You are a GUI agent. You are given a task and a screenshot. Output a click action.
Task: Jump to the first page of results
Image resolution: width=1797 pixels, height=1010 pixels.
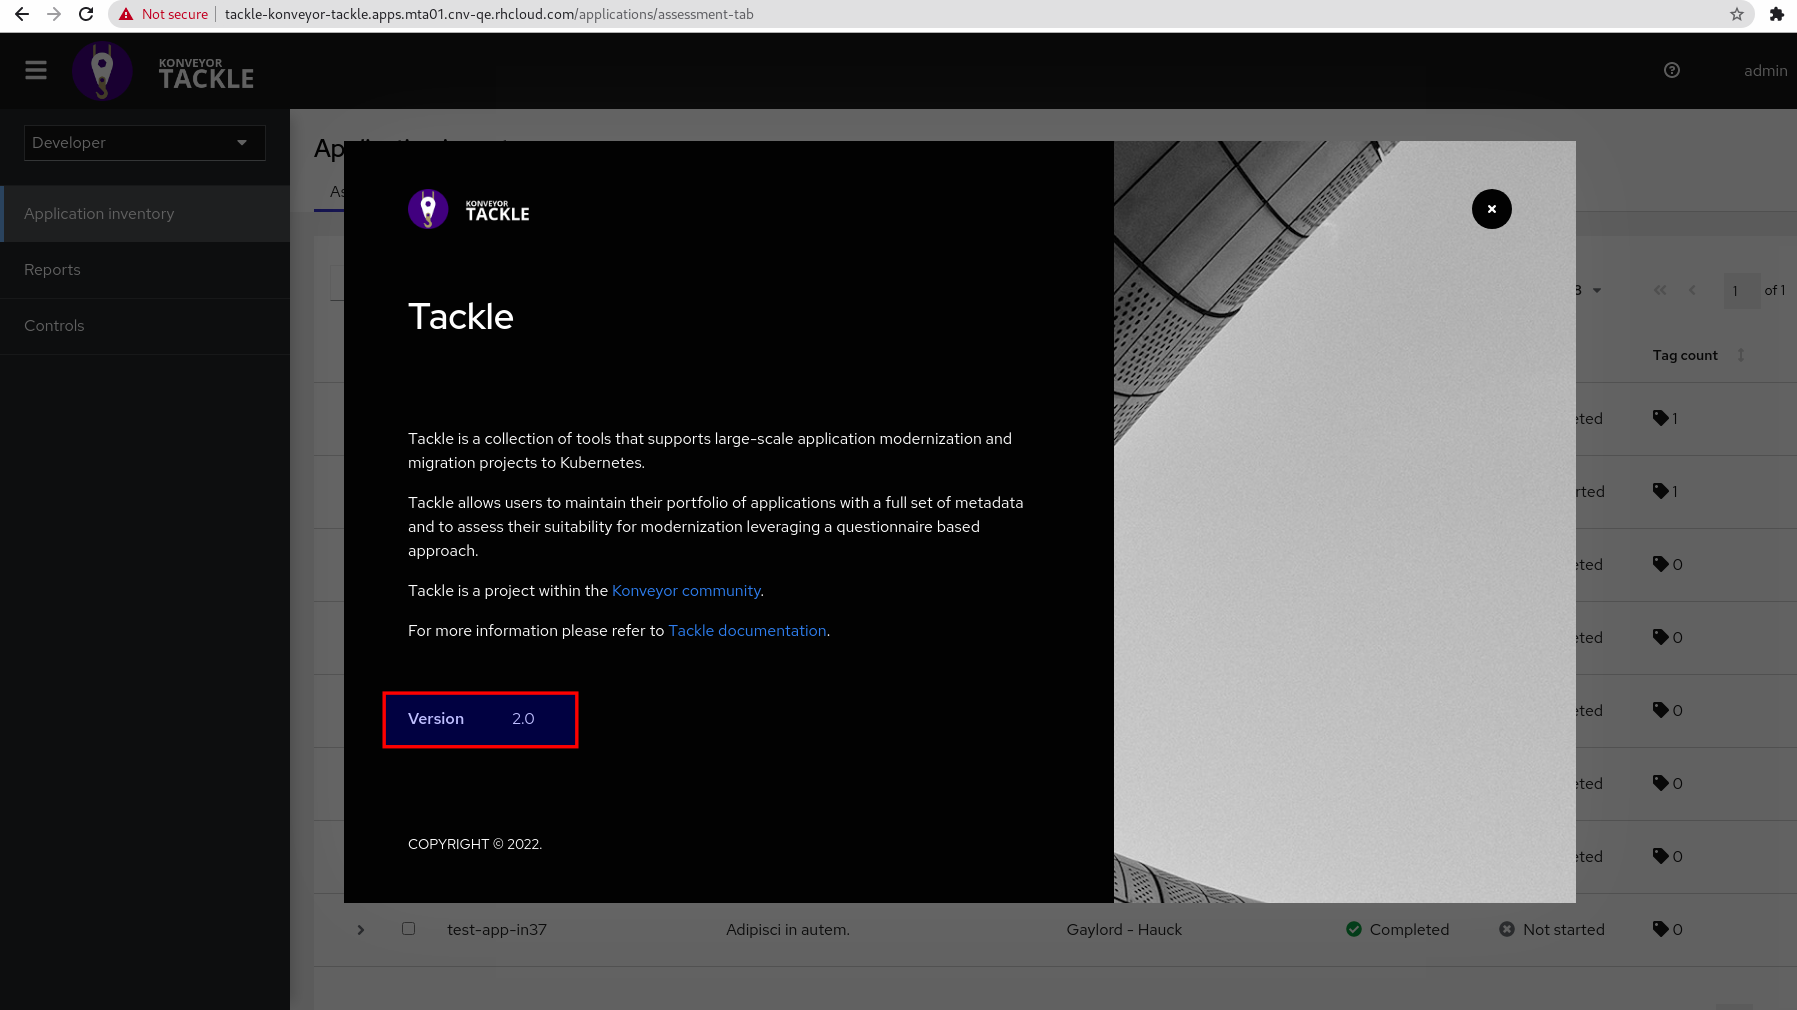pos(1660,290)
